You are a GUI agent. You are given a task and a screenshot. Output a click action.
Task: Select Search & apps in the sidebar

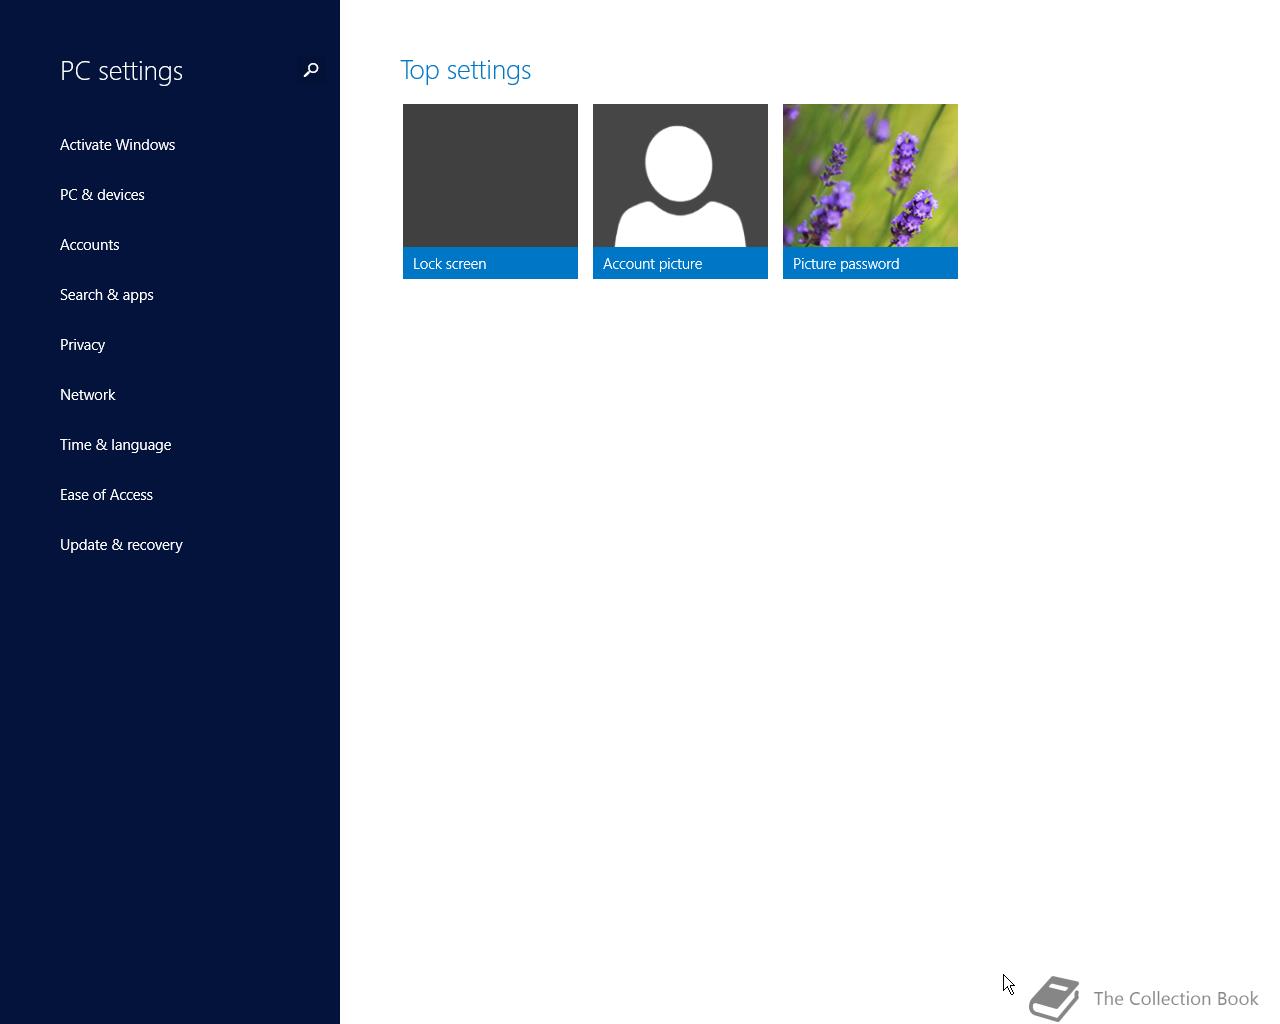click(x=106, y=295)
